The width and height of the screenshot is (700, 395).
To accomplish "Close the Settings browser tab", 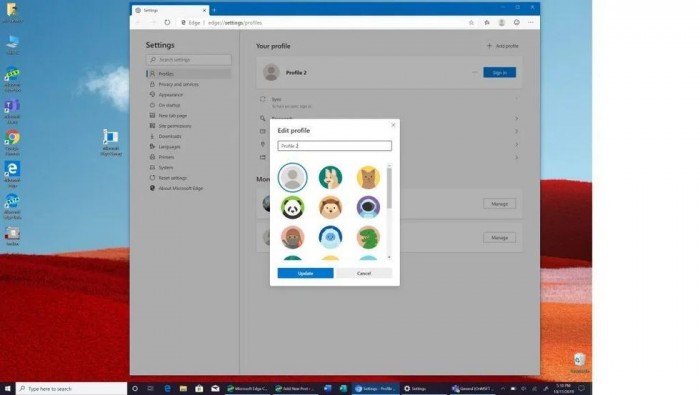I will point(204,10).
